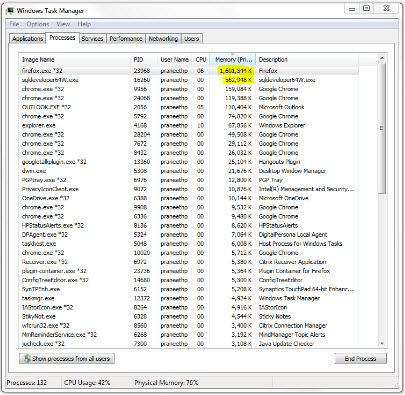Select the wfcrun32.exe *32 process
Image resolution: width=405 pixels, height=395 pixels.
coord(189,325)
